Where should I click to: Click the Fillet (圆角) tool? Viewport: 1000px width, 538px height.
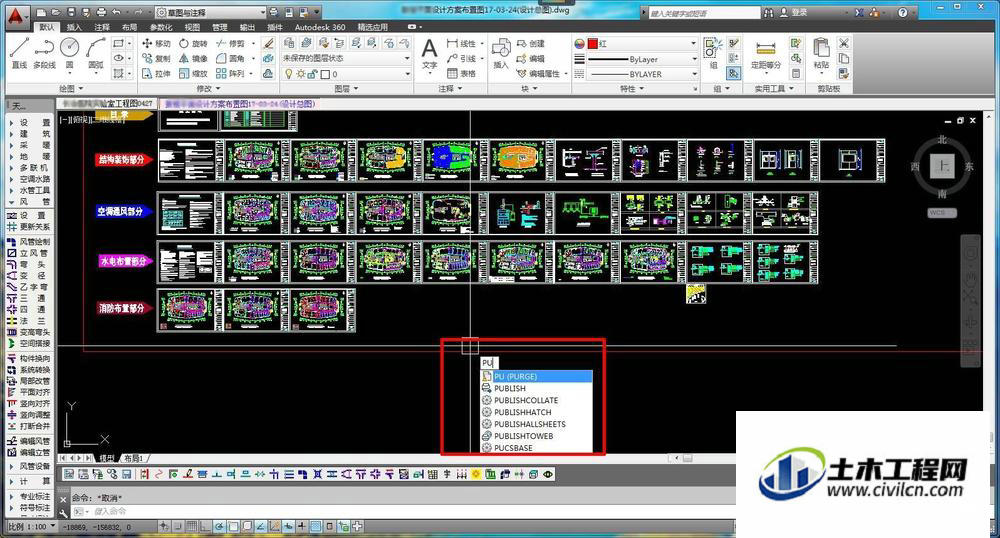tap(230, 58)
